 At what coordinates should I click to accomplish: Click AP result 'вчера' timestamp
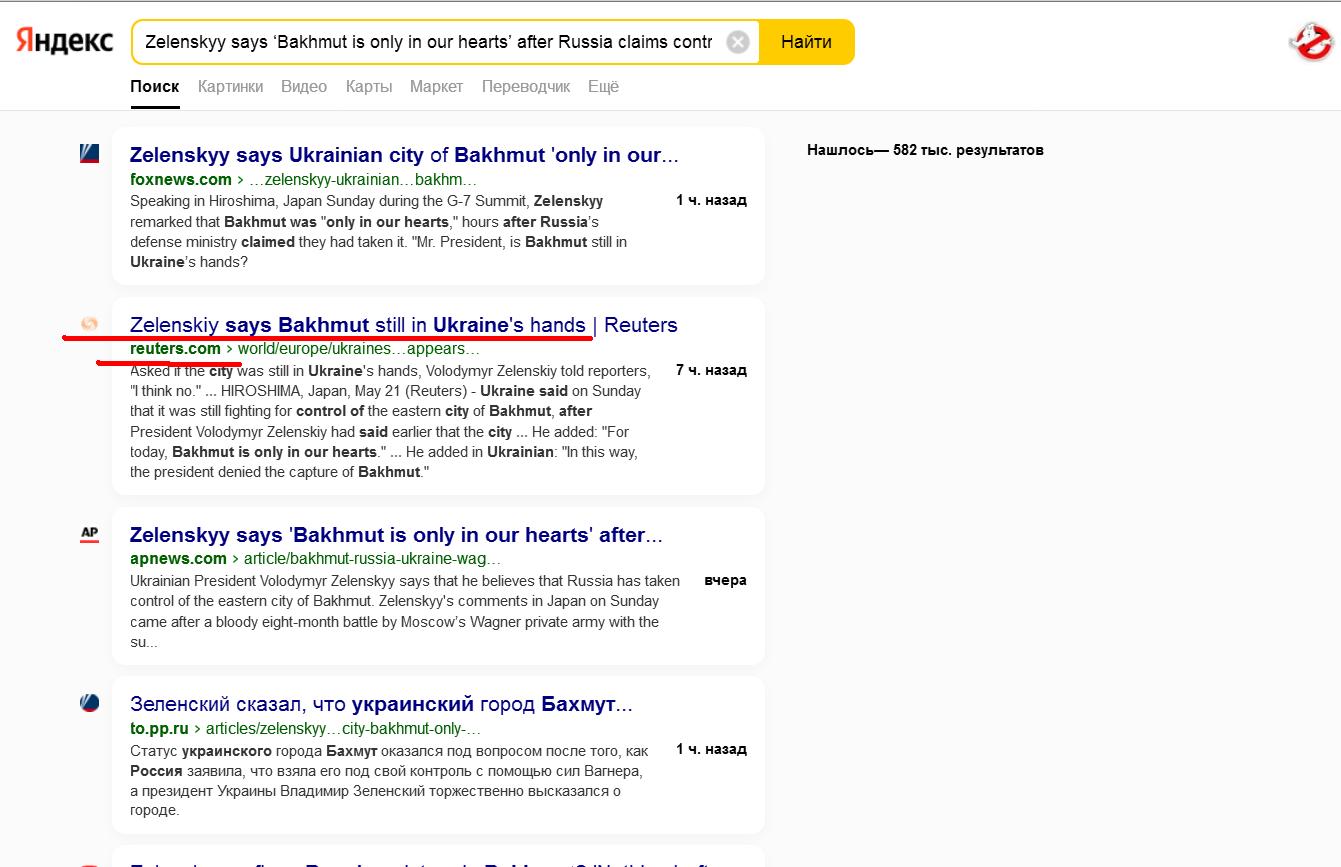[x=725, y=580]
